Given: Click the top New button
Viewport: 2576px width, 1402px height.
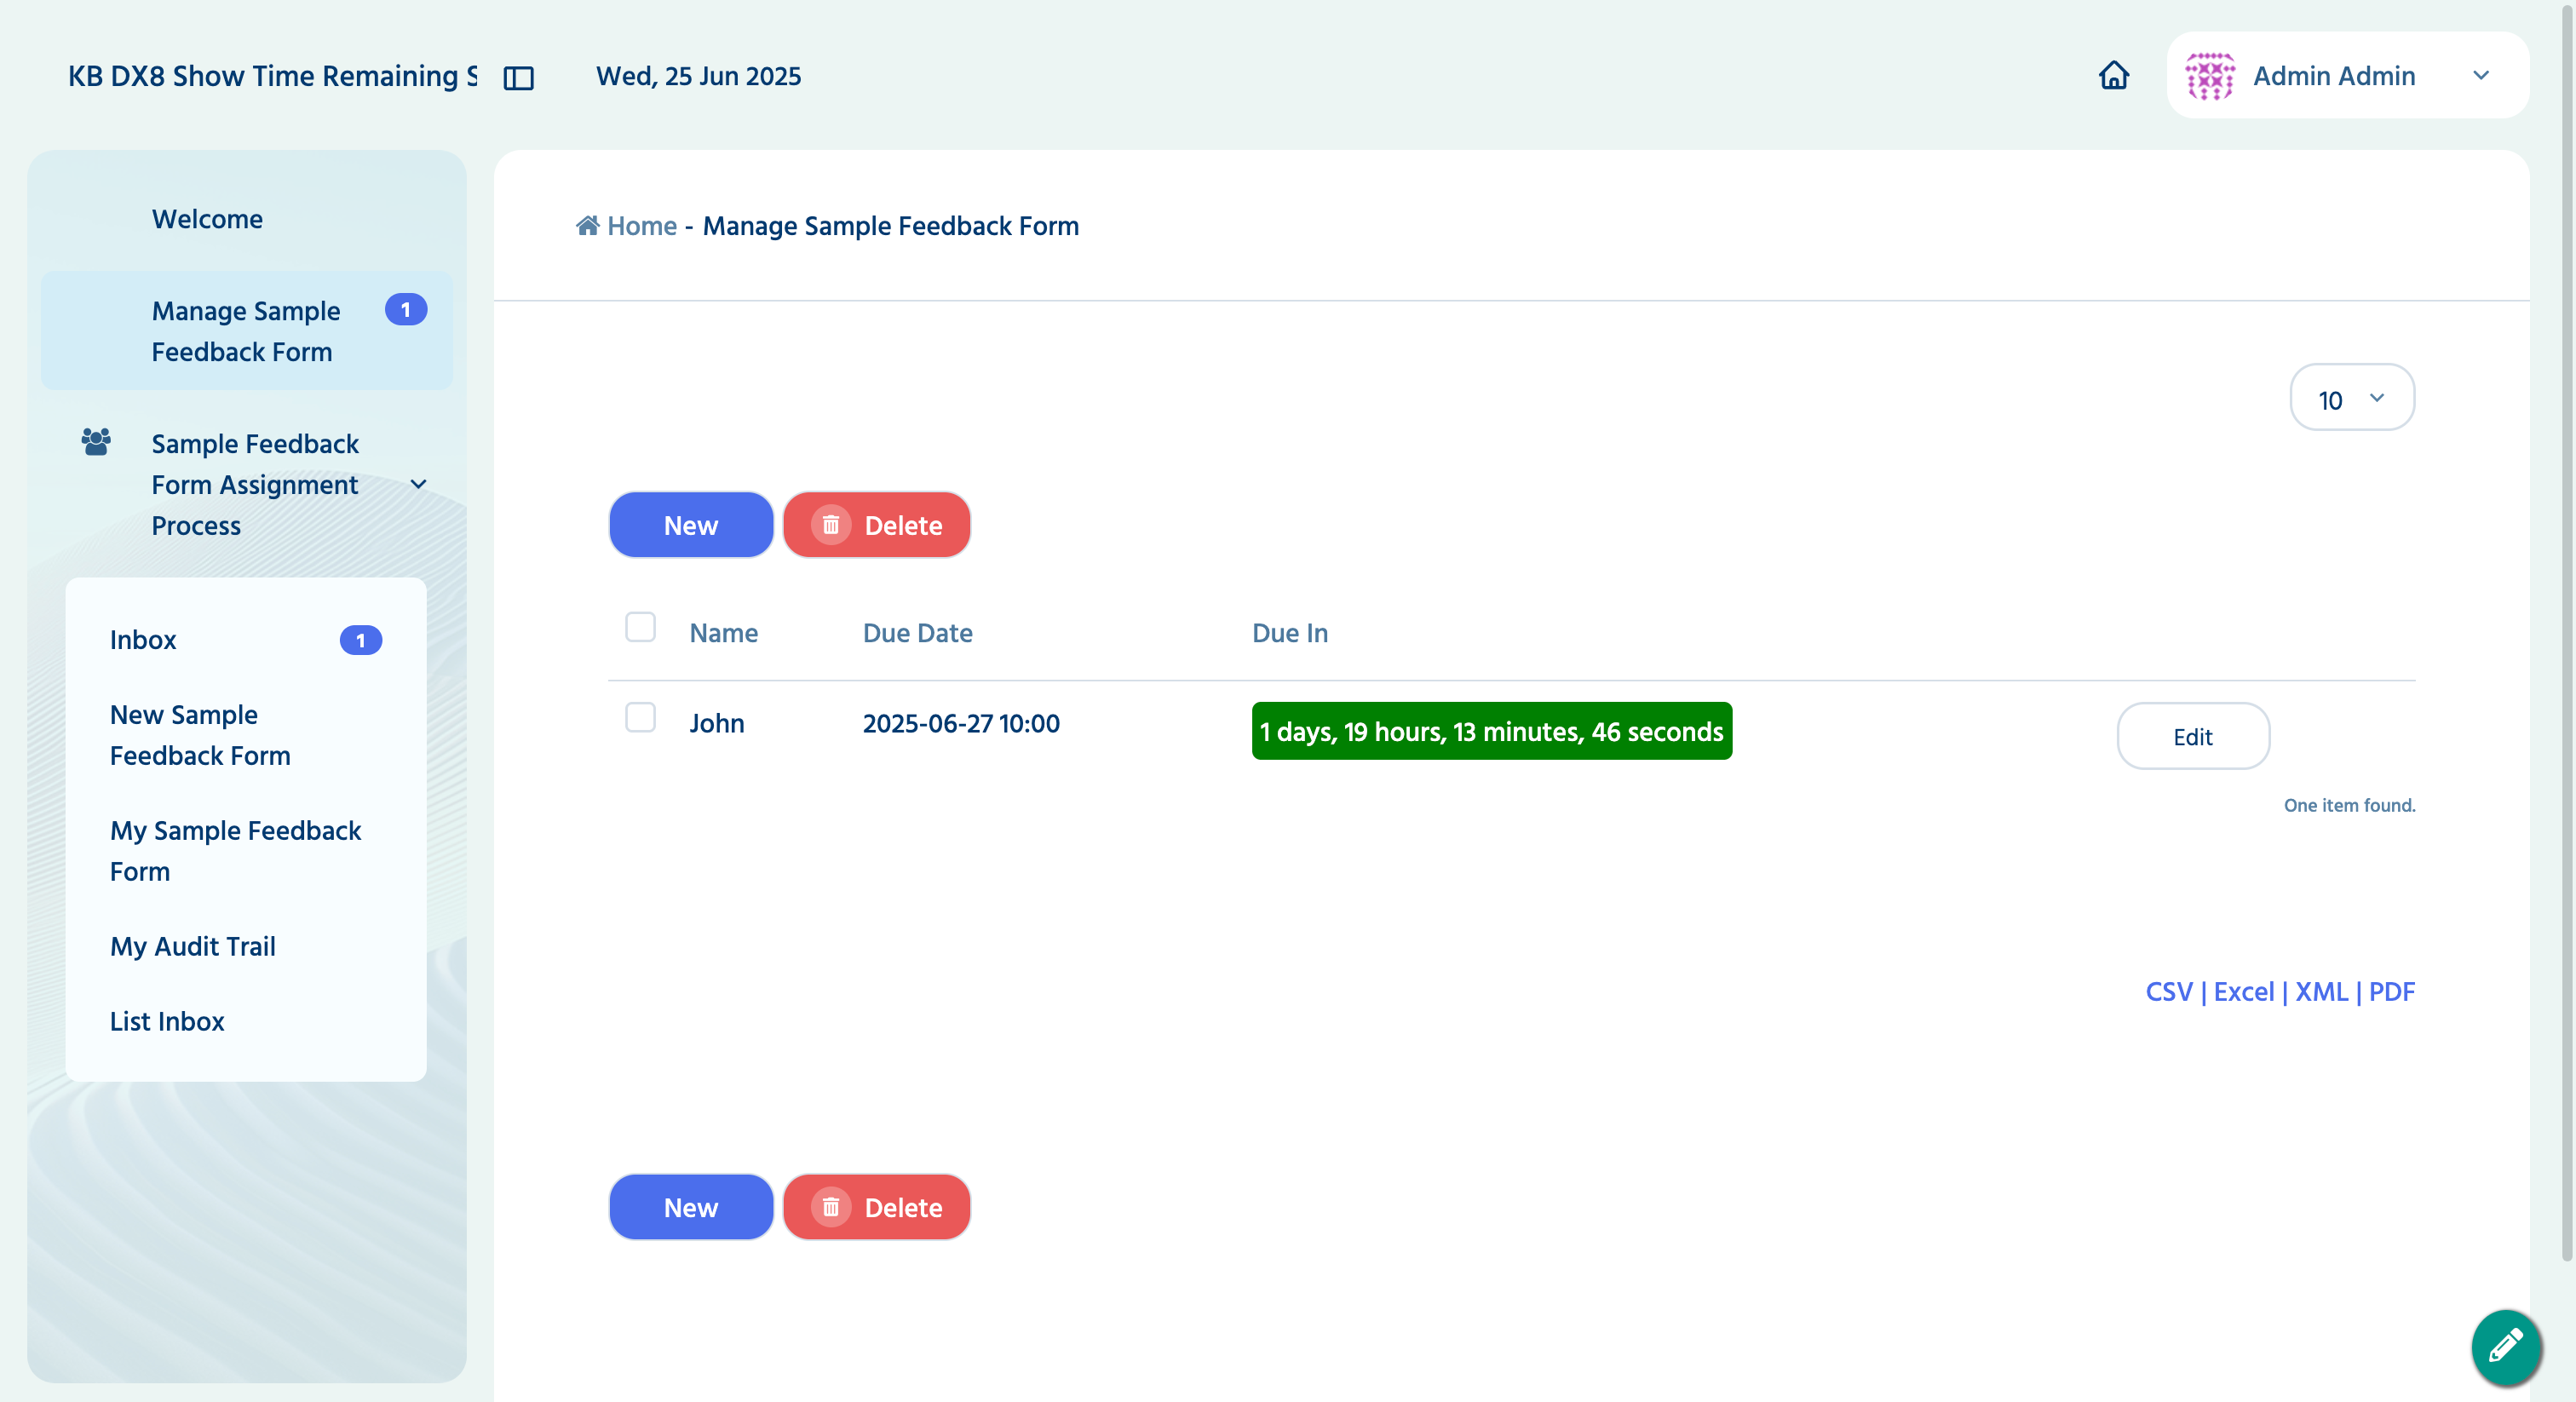Looking at the screenshot, I should pos(691,525).
